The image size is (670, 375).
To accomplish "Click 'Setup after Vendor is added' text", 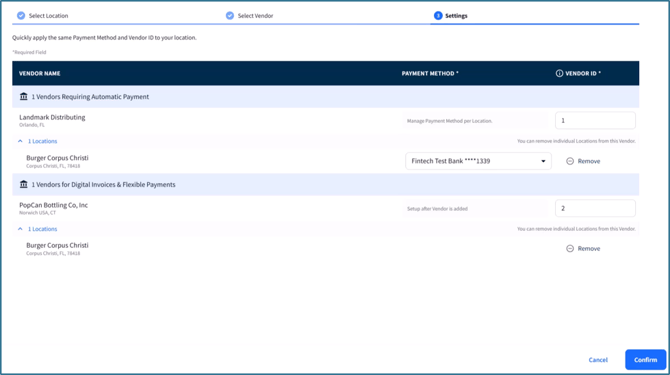I will pyautogui.click(x=437, y=209).
